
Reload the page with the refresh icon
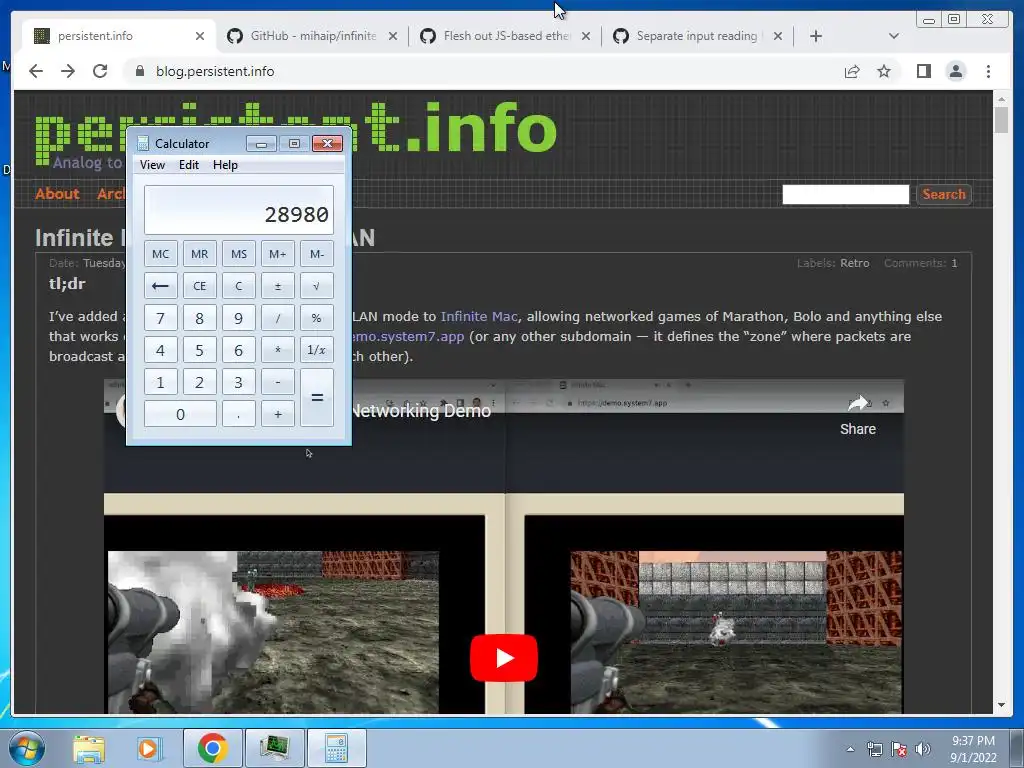click(x=100, y=71)
